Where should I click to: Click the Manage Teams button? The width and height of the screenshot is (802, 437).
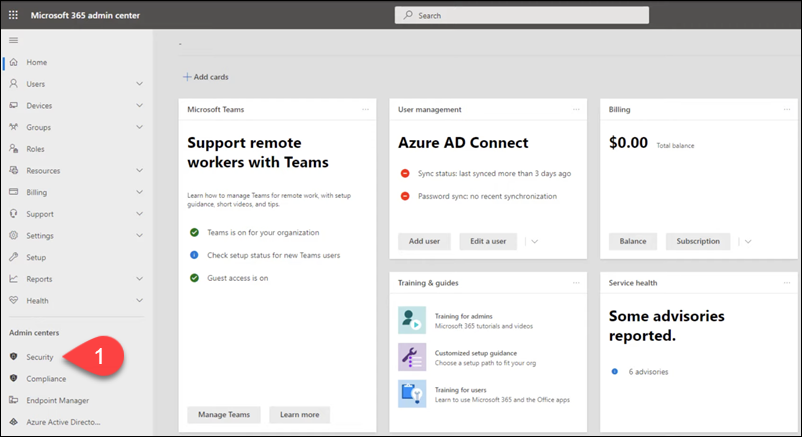(224, 414)
